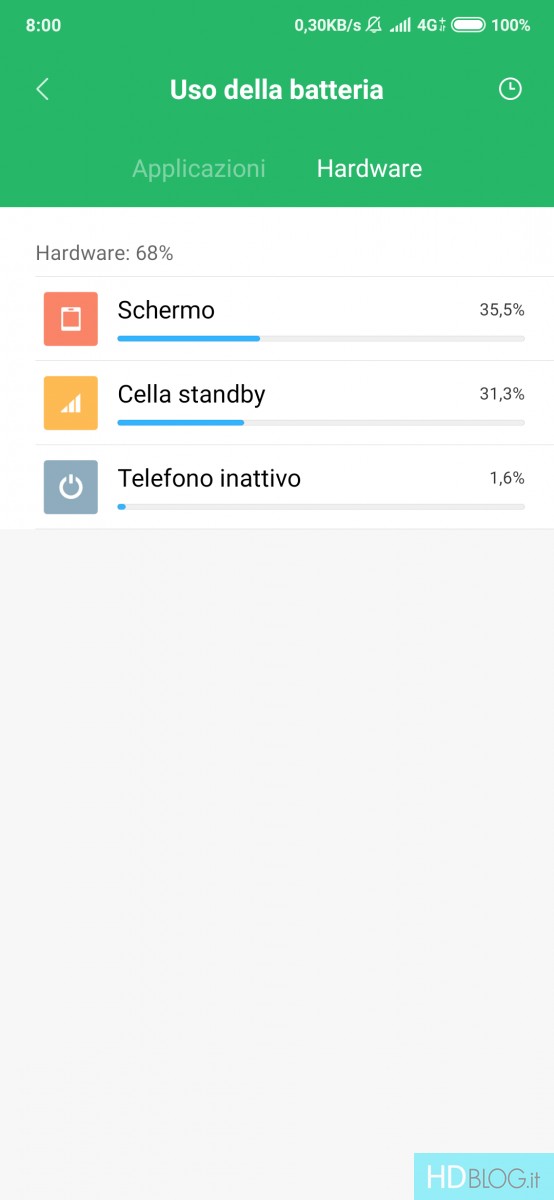Tap the HDblog.it watermark logo
This screenshot has width=554, height=1200.
click(484, 1177)
